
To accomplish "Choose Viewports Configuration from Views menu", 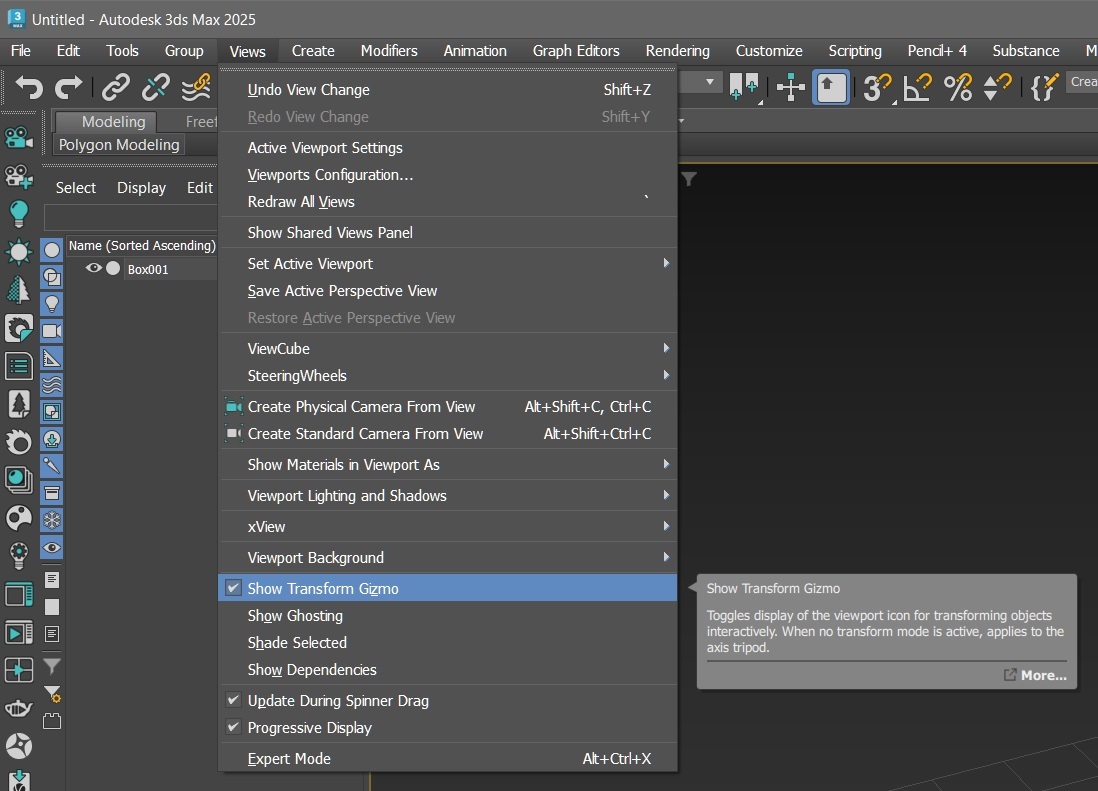I will tap(330, 175).
